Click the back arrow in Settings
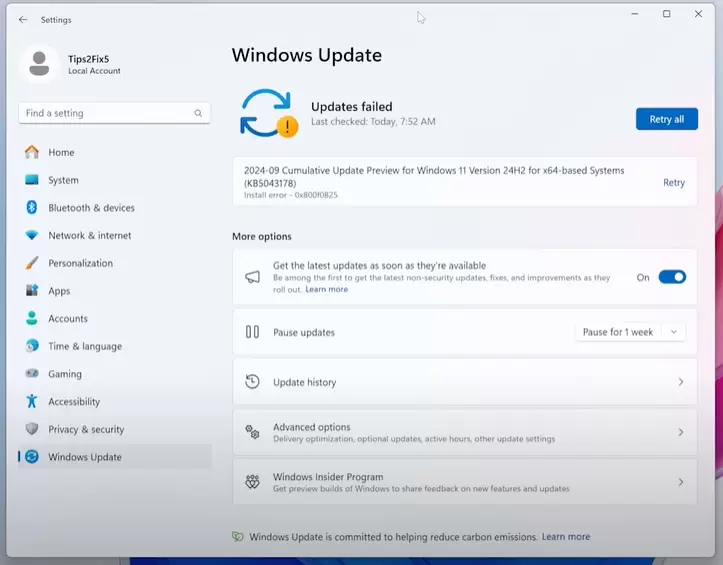723x565 pixels. [23, 20]
